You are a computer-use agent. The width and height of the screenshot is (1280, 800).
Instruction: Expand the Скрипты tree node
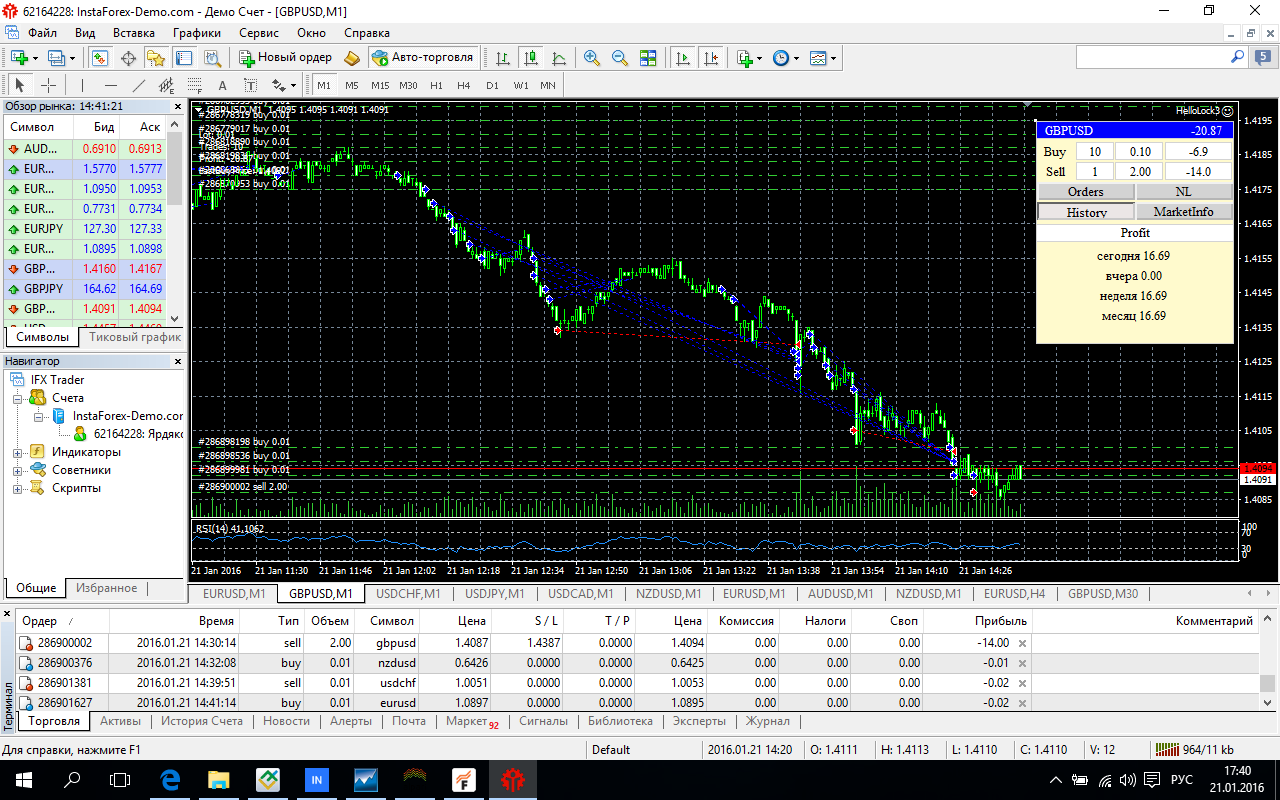pos(18,488)
